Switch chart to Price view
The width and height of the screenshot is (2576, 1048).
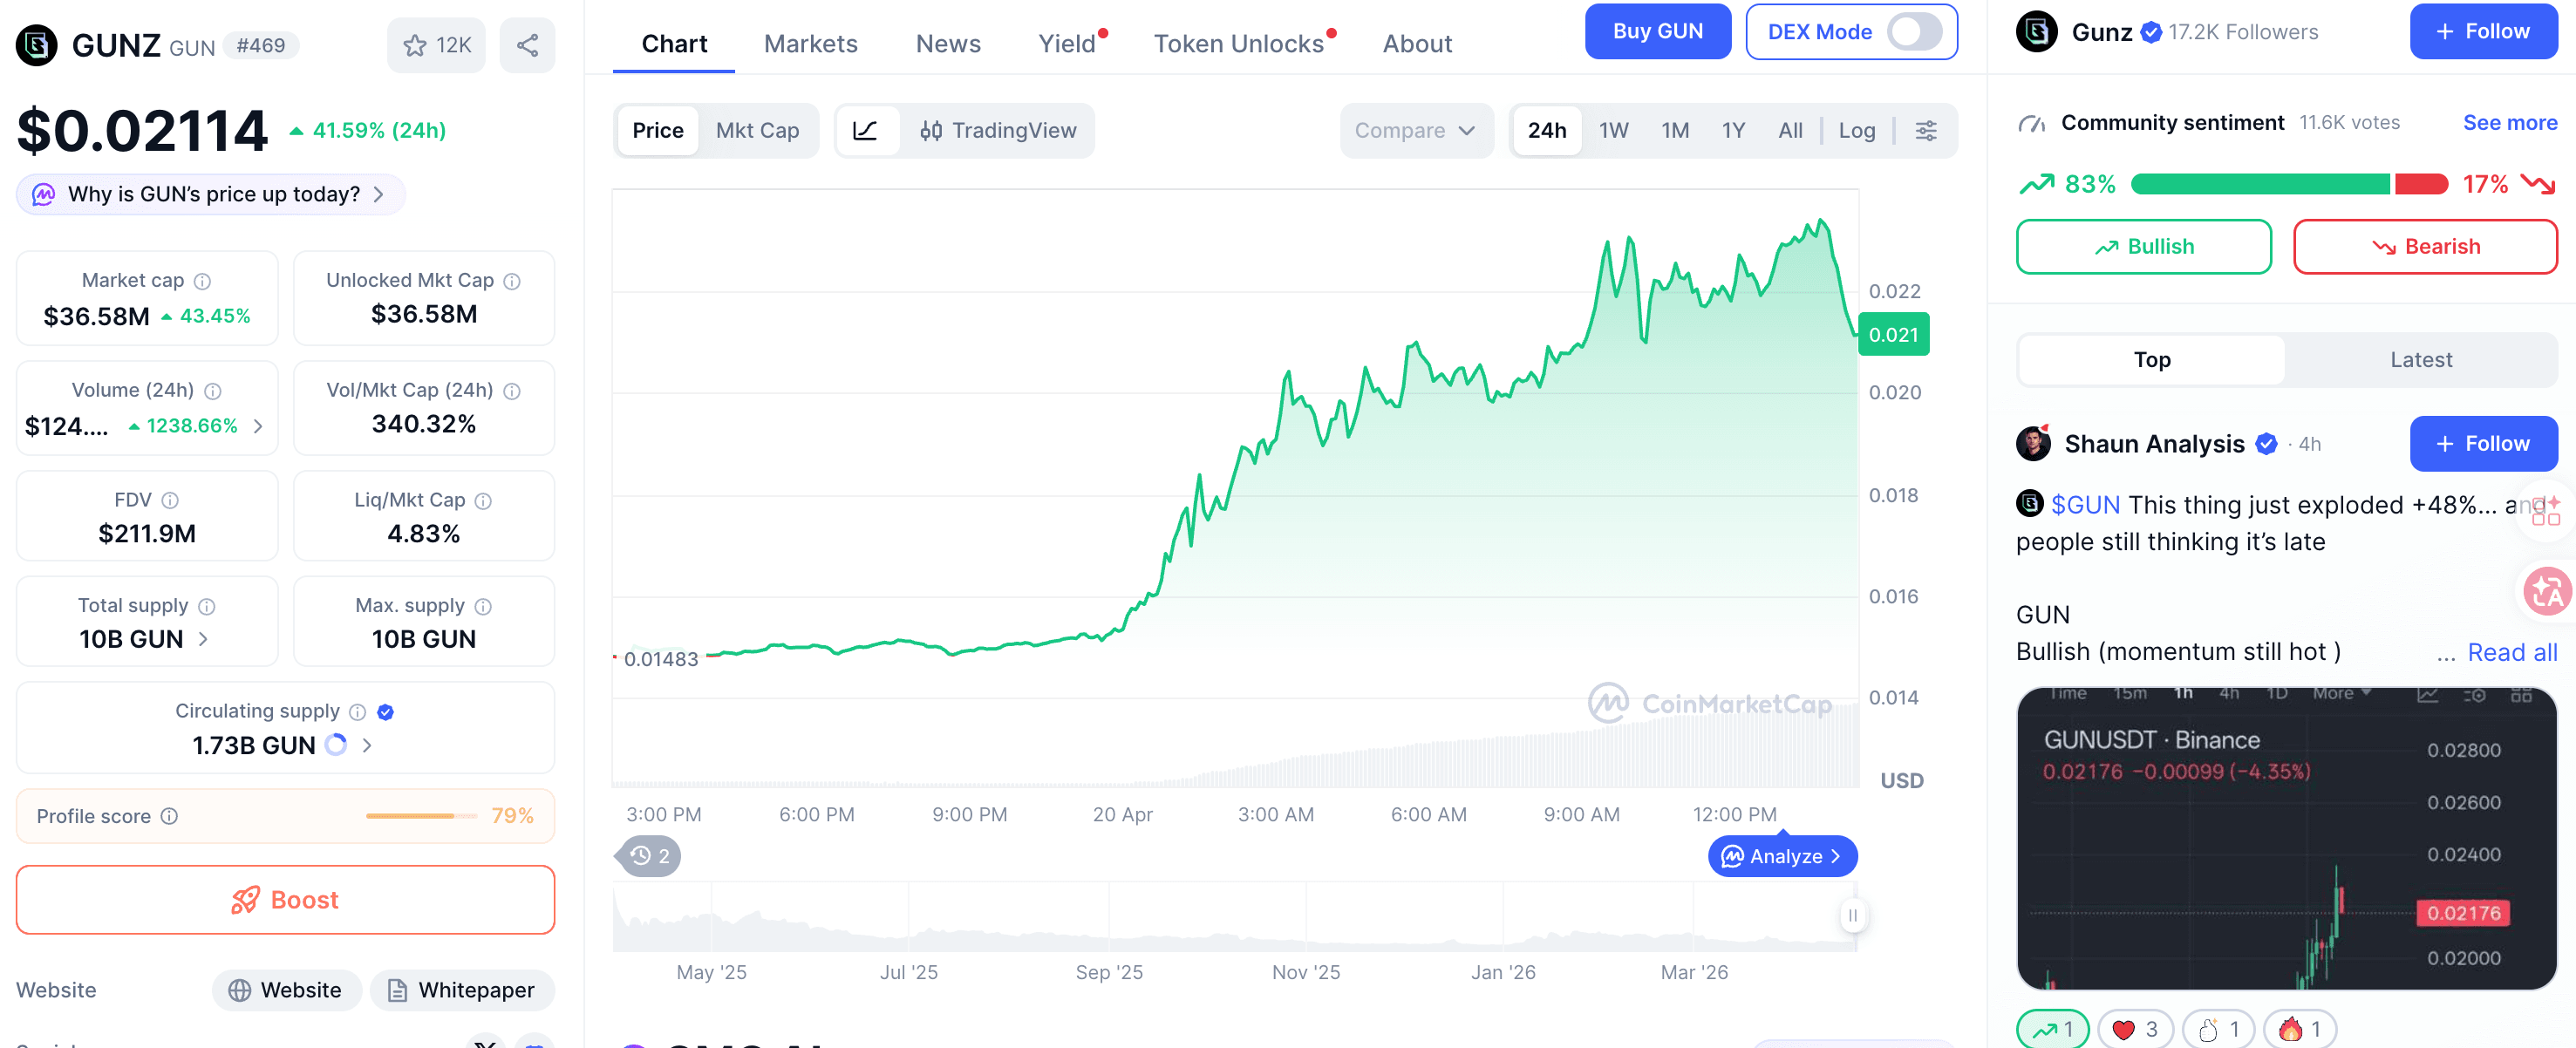[x=658, y=131]
